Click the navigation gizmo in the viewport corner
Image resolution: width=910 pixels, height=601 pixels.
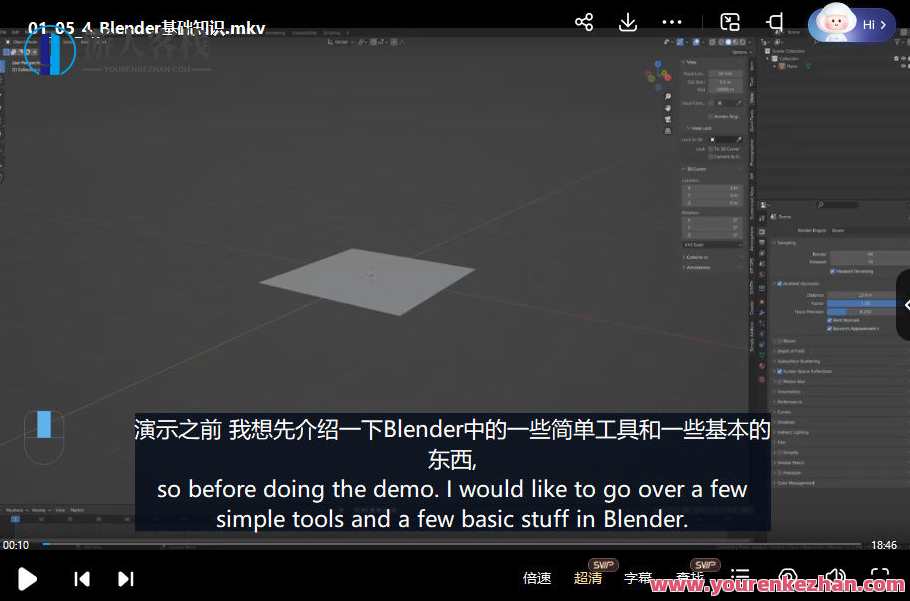click(x=660, y=72)
